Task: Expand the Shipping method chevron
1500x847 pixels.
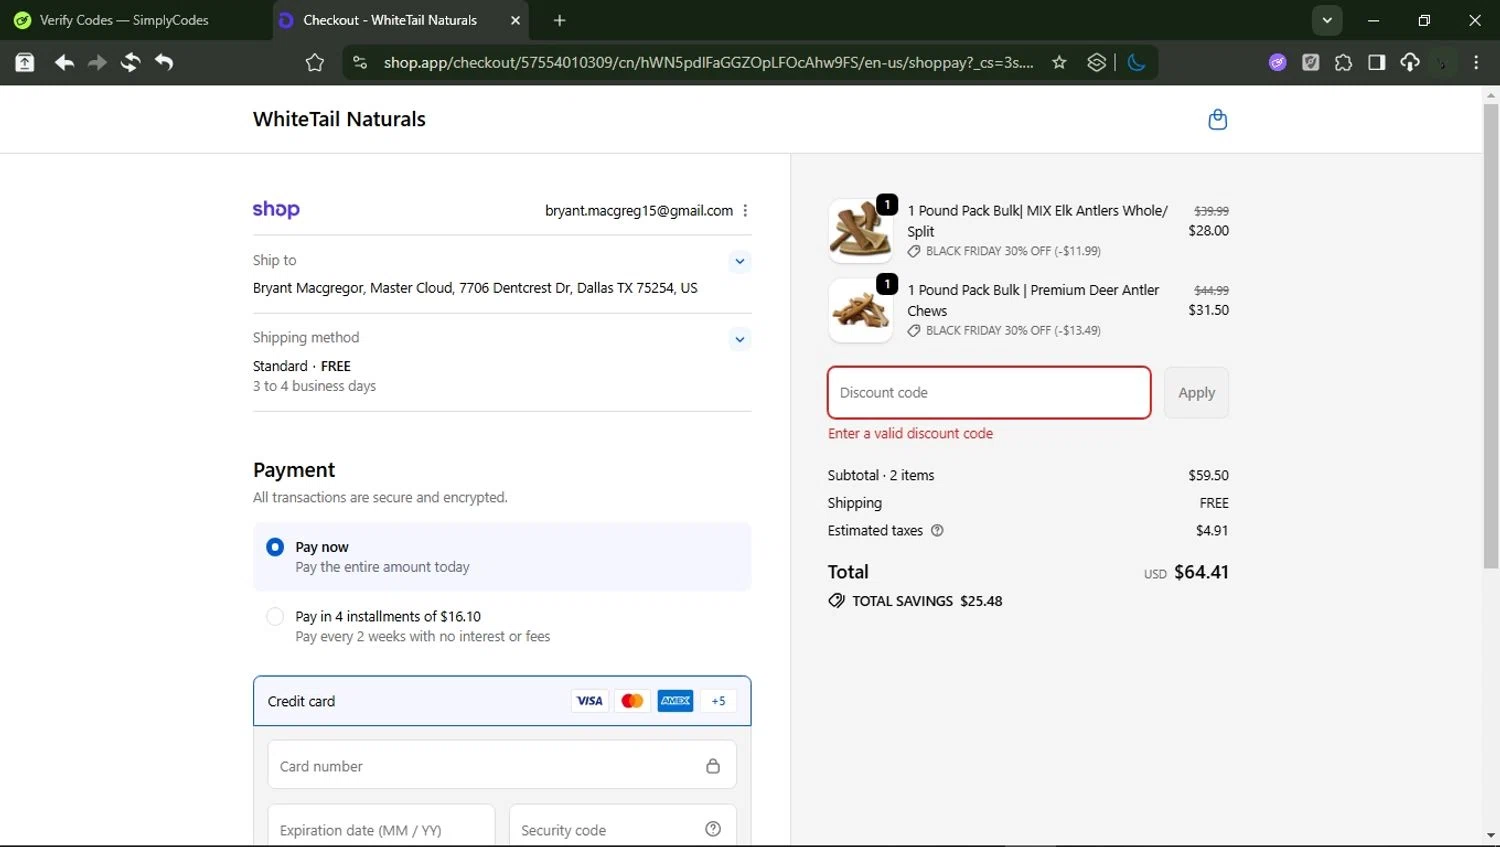Action: pos(740,339)
